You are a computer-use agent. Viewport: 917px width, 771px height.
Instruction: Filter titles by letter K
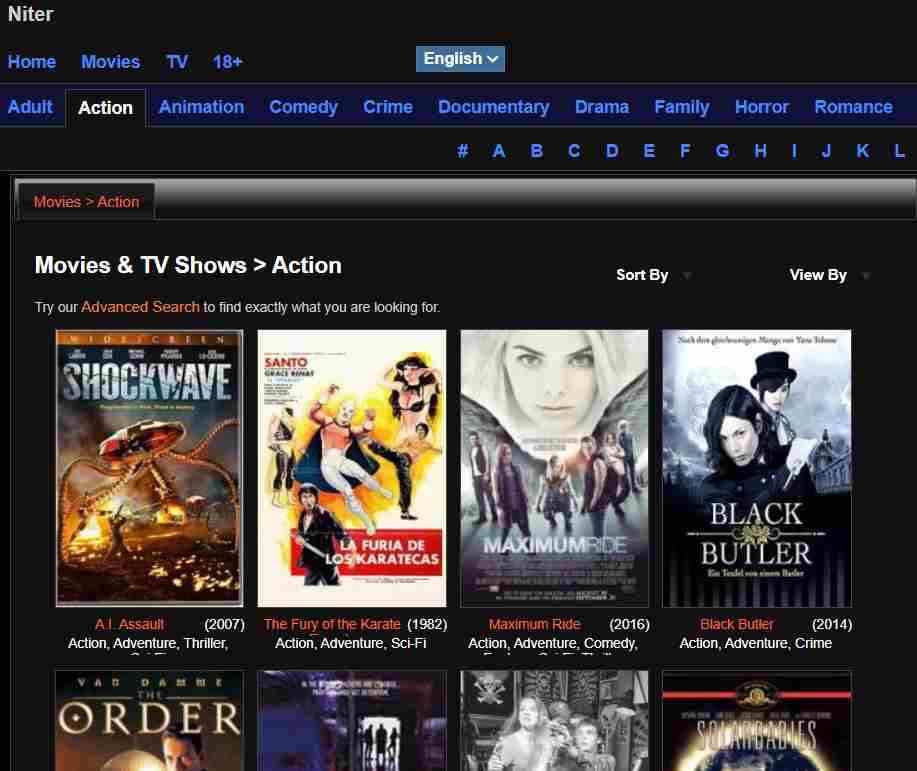863,151
